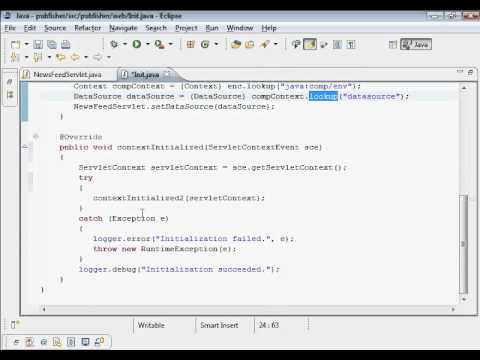Viewport: 480px width, 360px height.
Task: Open the New wizard dropdown arrow
Action: pyautogui.click(x=26, y=44)
